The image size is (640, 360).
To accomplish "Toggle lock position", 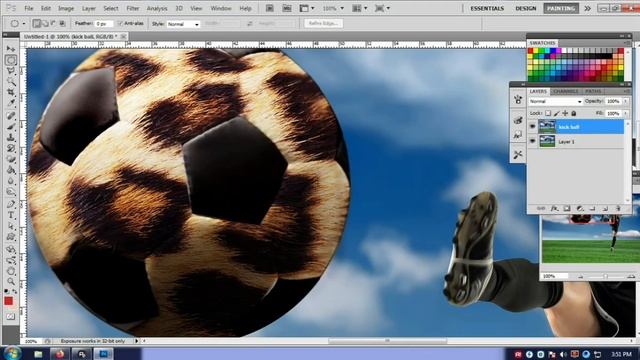I will (565, 113).
